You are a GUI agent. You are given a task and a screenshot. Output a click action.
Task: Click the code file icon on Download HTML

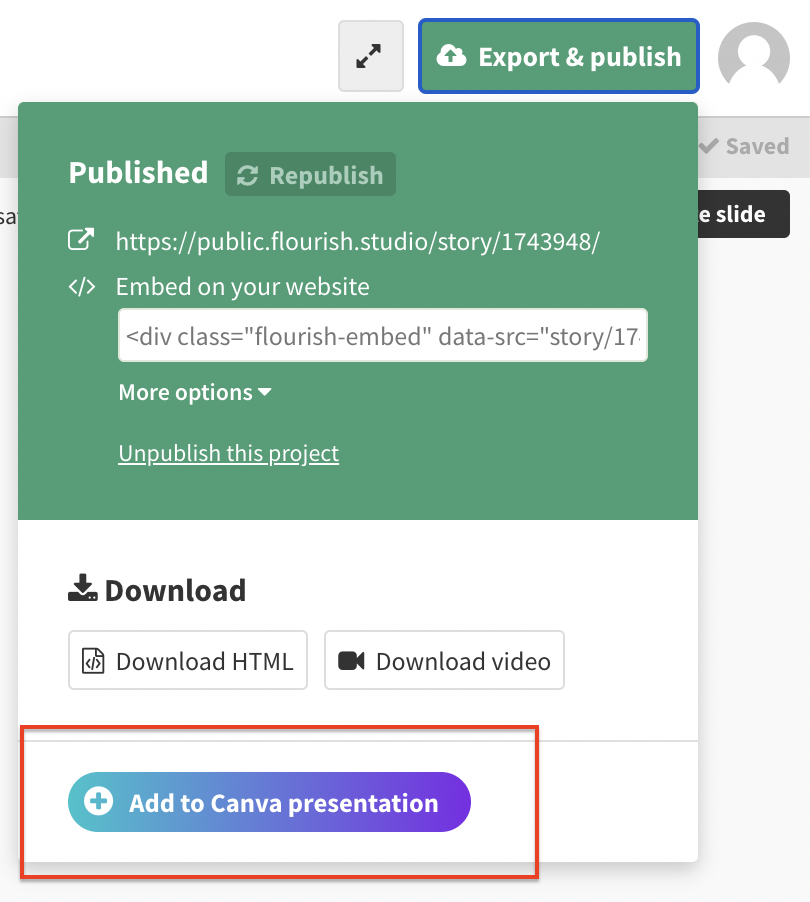tap(93, 660)
